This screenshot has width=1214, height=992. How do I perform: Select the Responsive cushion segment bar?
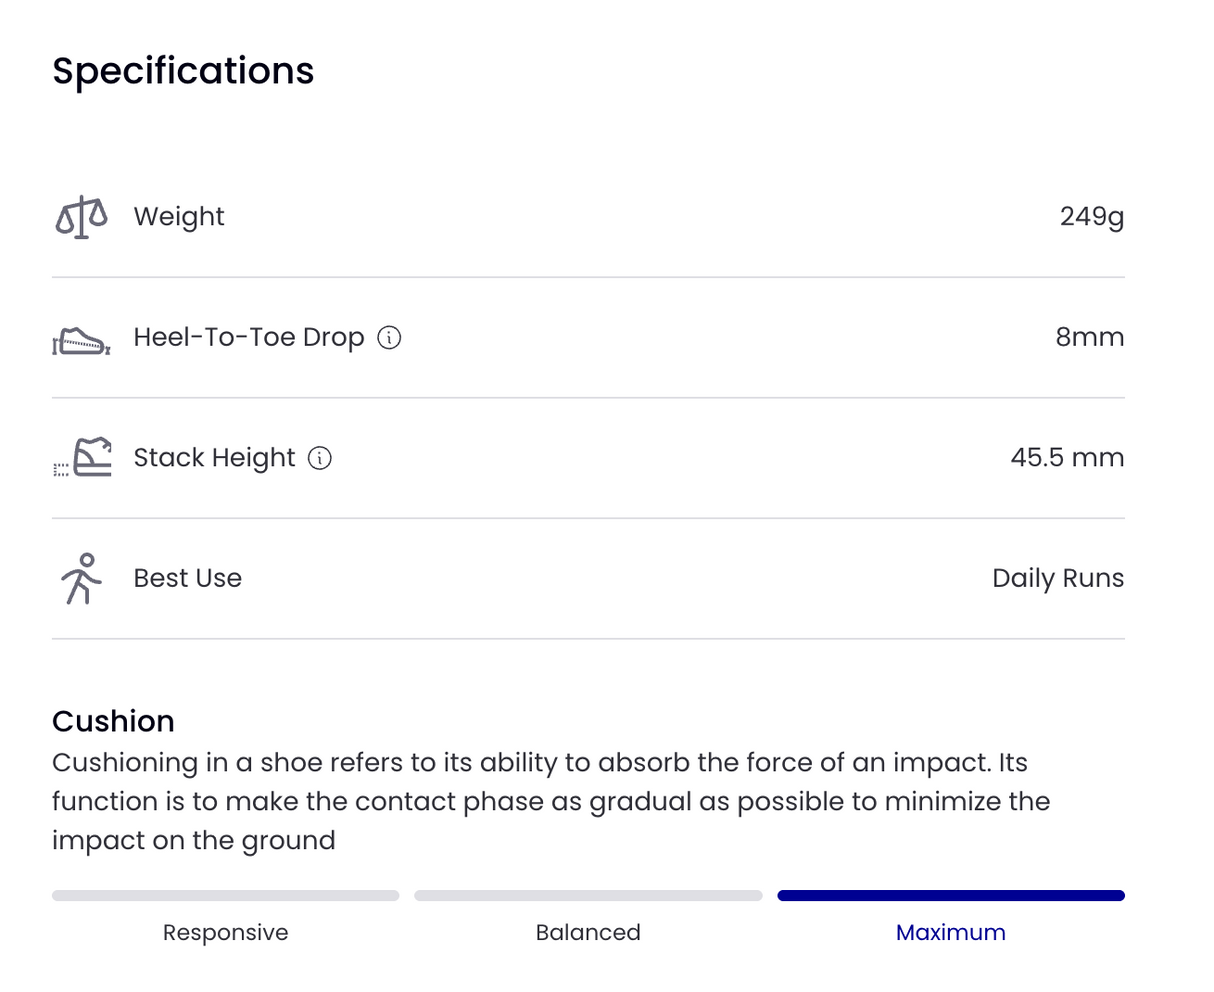226,896
